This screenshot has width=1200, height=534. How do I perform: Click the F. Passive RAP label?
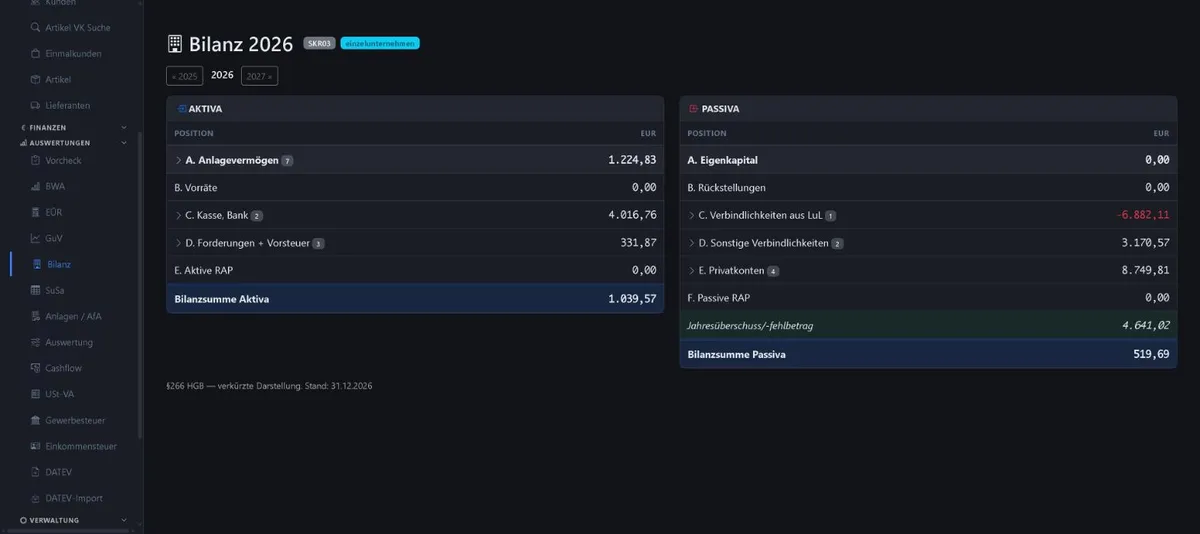pyautogui.click(x=719, y=297)
